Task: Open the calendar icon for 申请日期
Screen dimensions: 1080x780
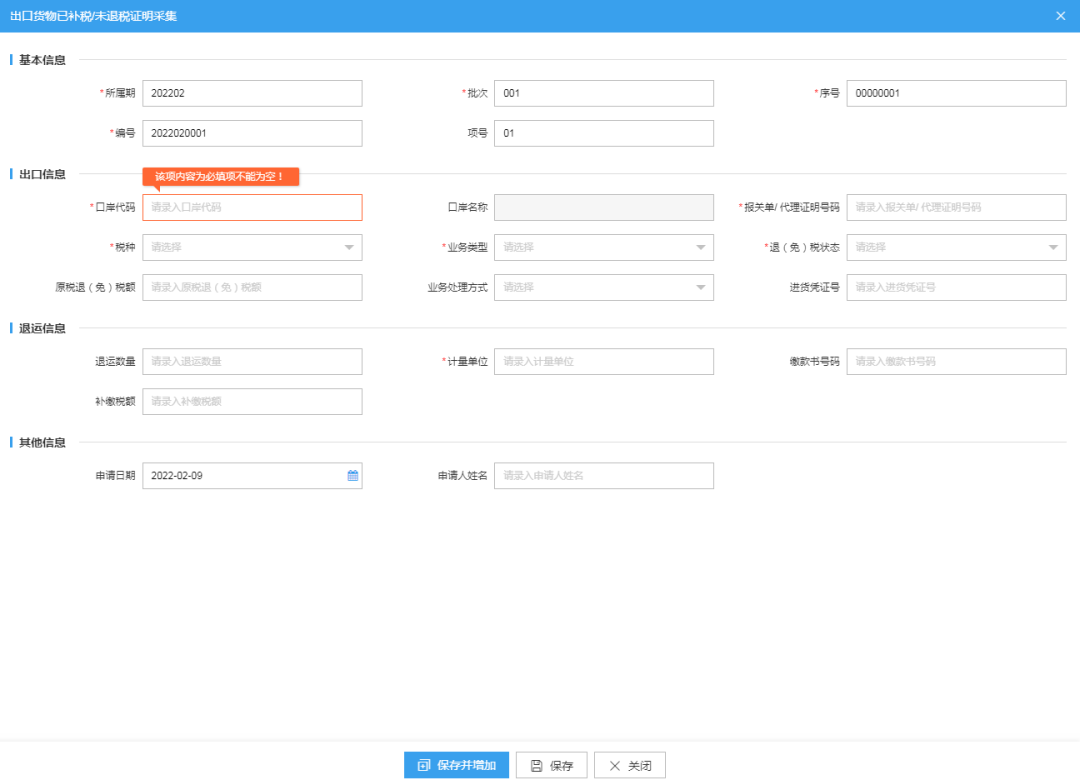Action: [x=352, y=476]
